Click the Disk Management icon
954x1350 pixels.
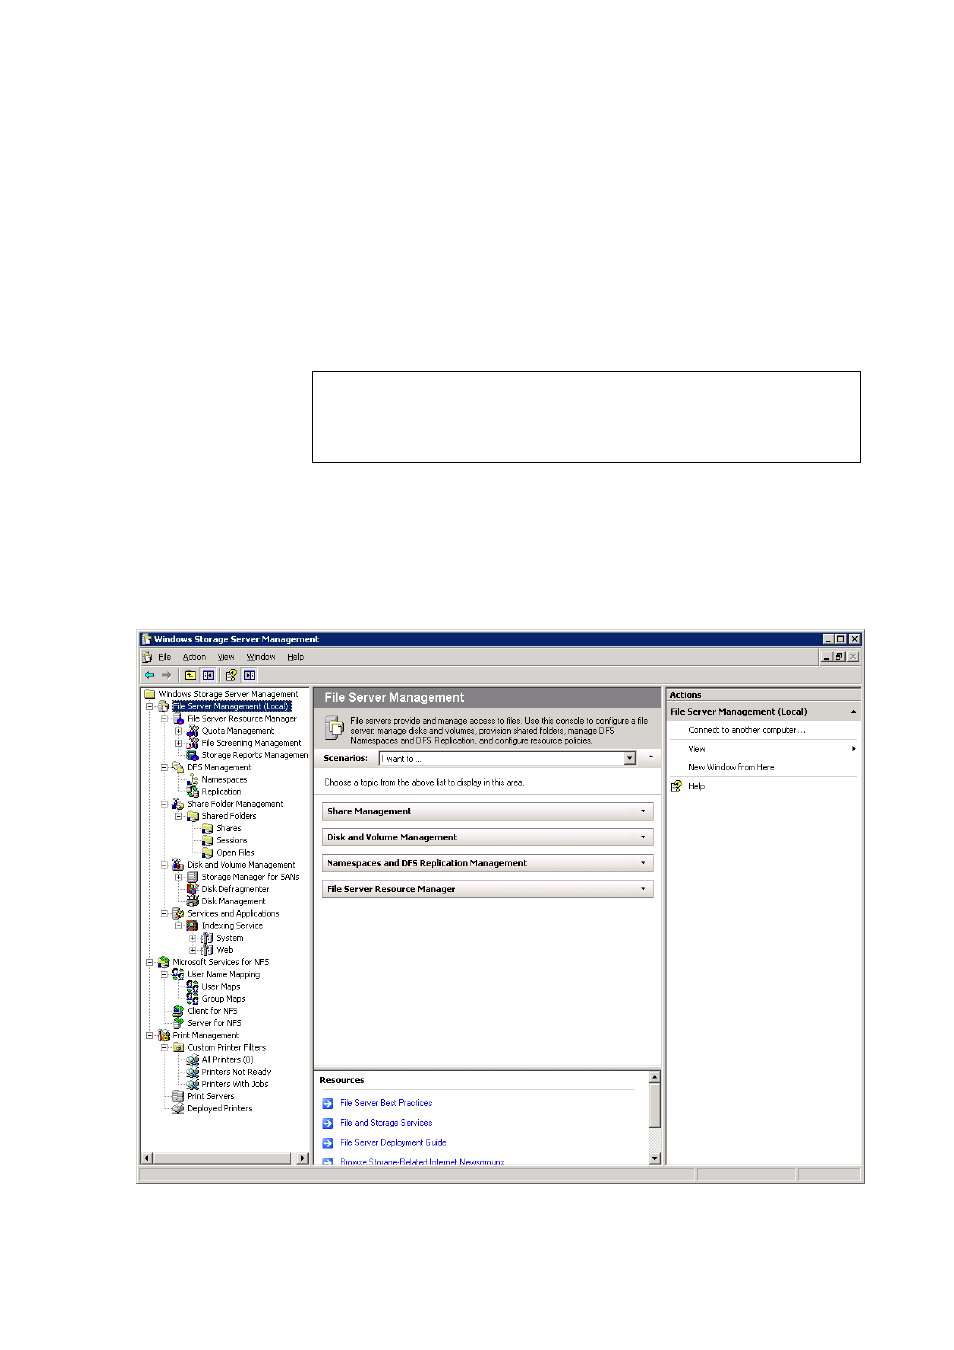point(193,901)
